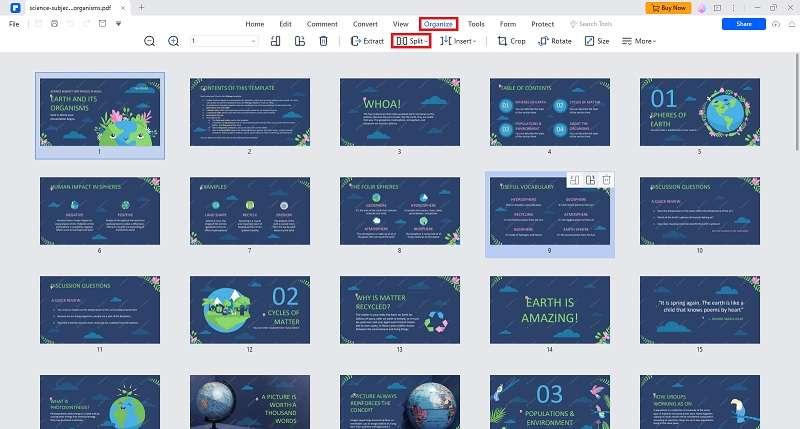The width and height of the screenshot is (800, 429).
Task: Select page 8 The Four Spheres thumbnail
Action: point(400,211)
